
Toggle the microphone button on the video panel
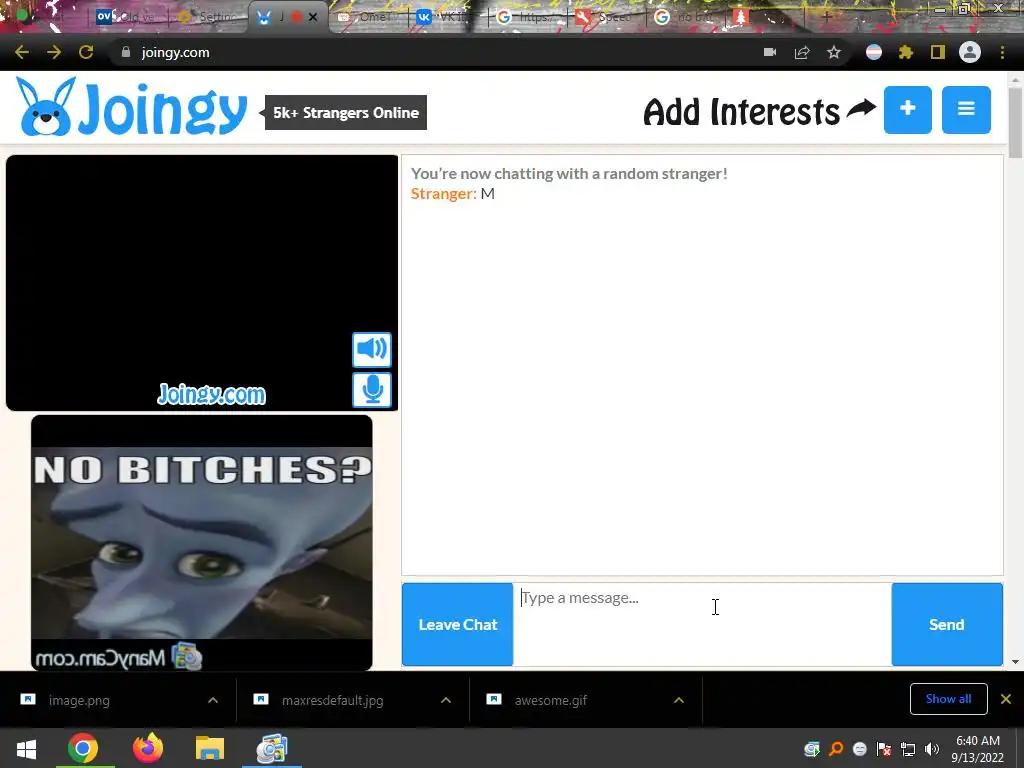[372, 390]
